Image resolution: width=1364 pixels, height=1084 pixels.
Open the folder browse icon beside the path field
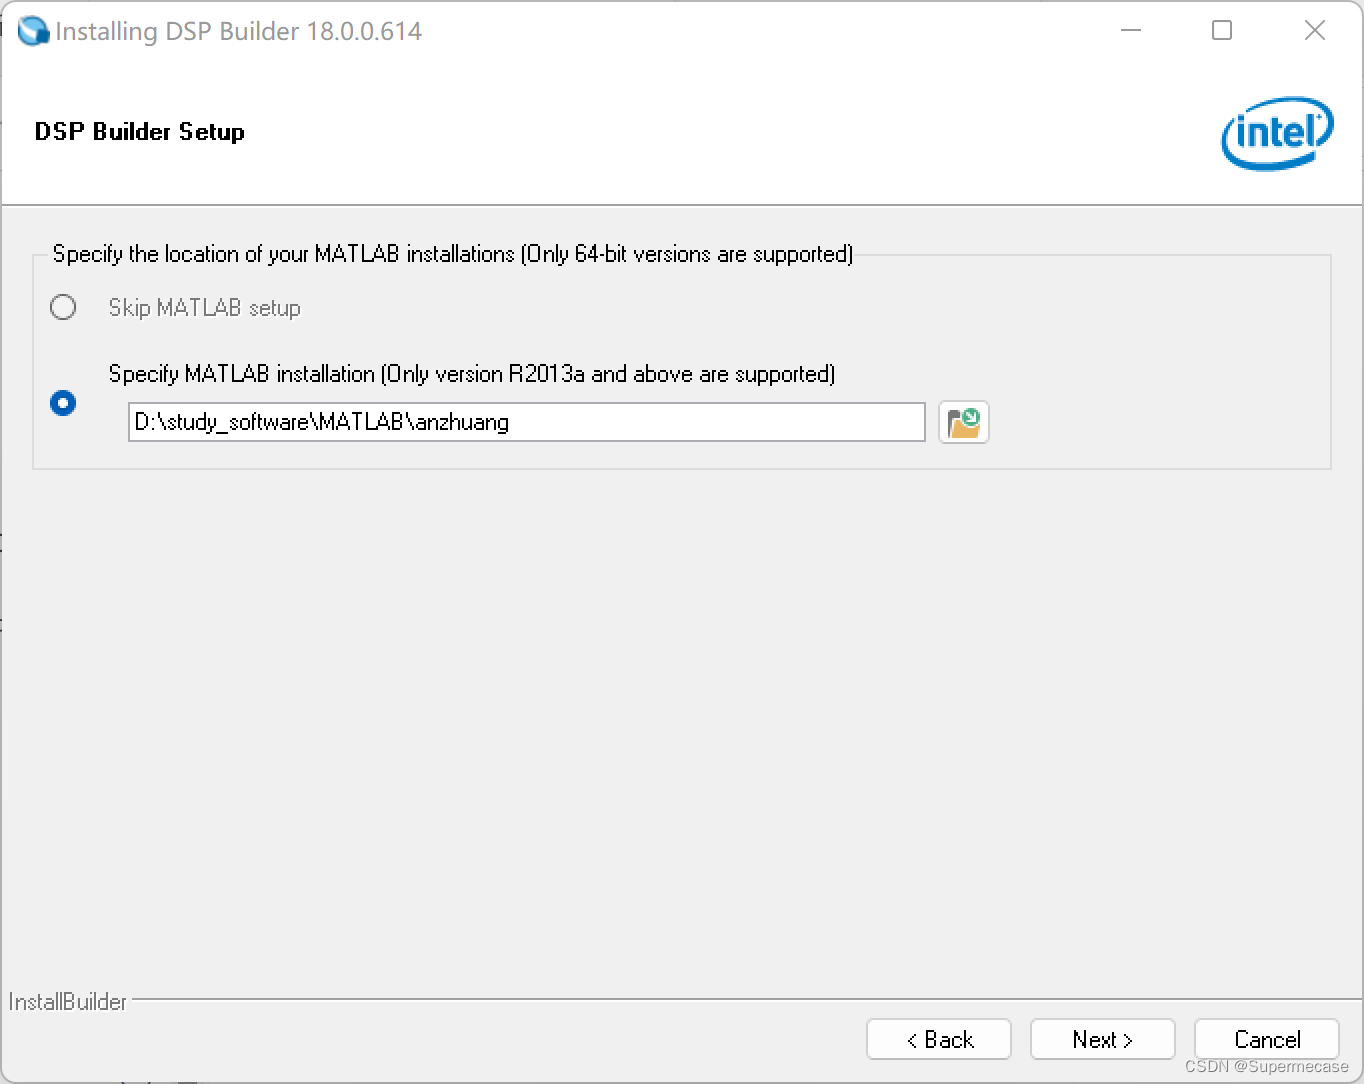pos(962,422)
